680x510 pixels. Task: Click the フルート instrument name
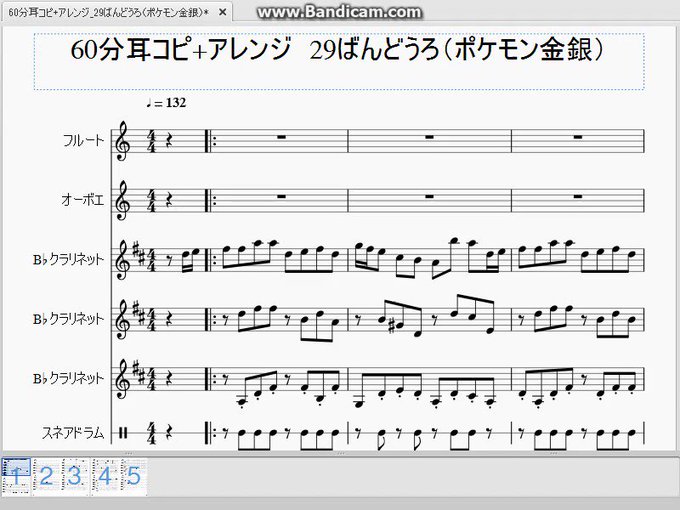coord(84,141)
